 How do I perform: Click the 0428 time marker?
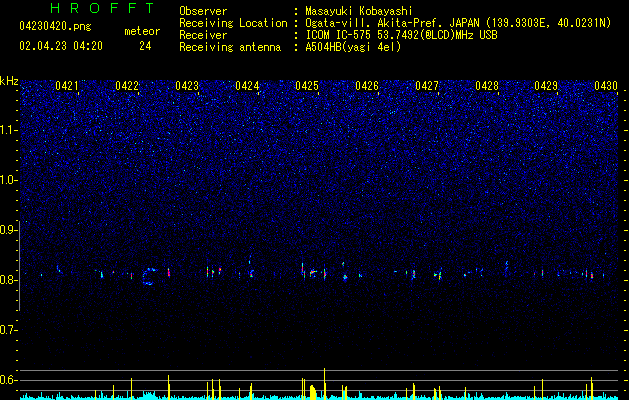click(x=487, y=86)
